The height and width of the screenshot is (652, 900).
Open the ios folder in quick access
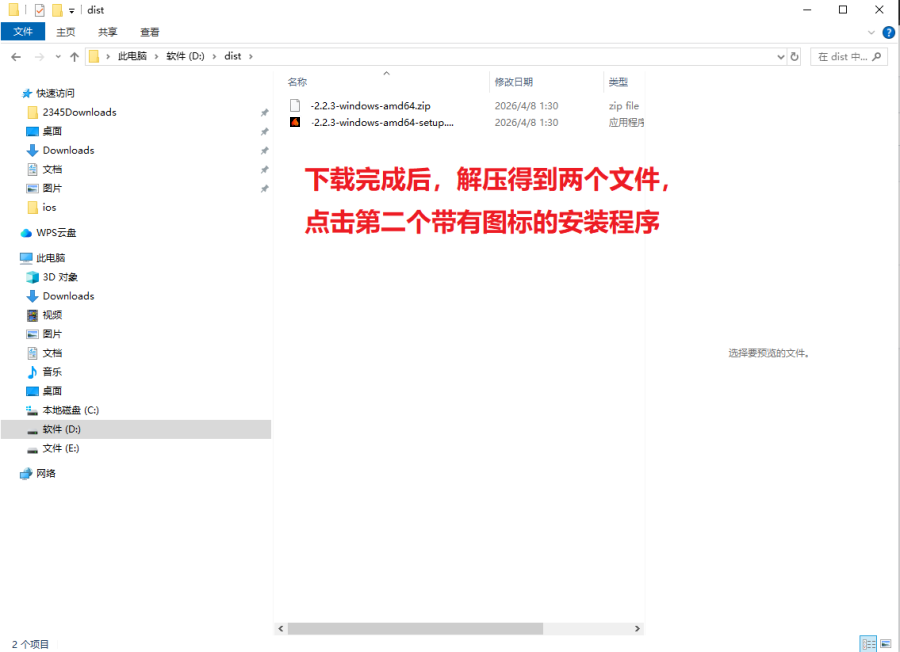(x=49, y=207)
